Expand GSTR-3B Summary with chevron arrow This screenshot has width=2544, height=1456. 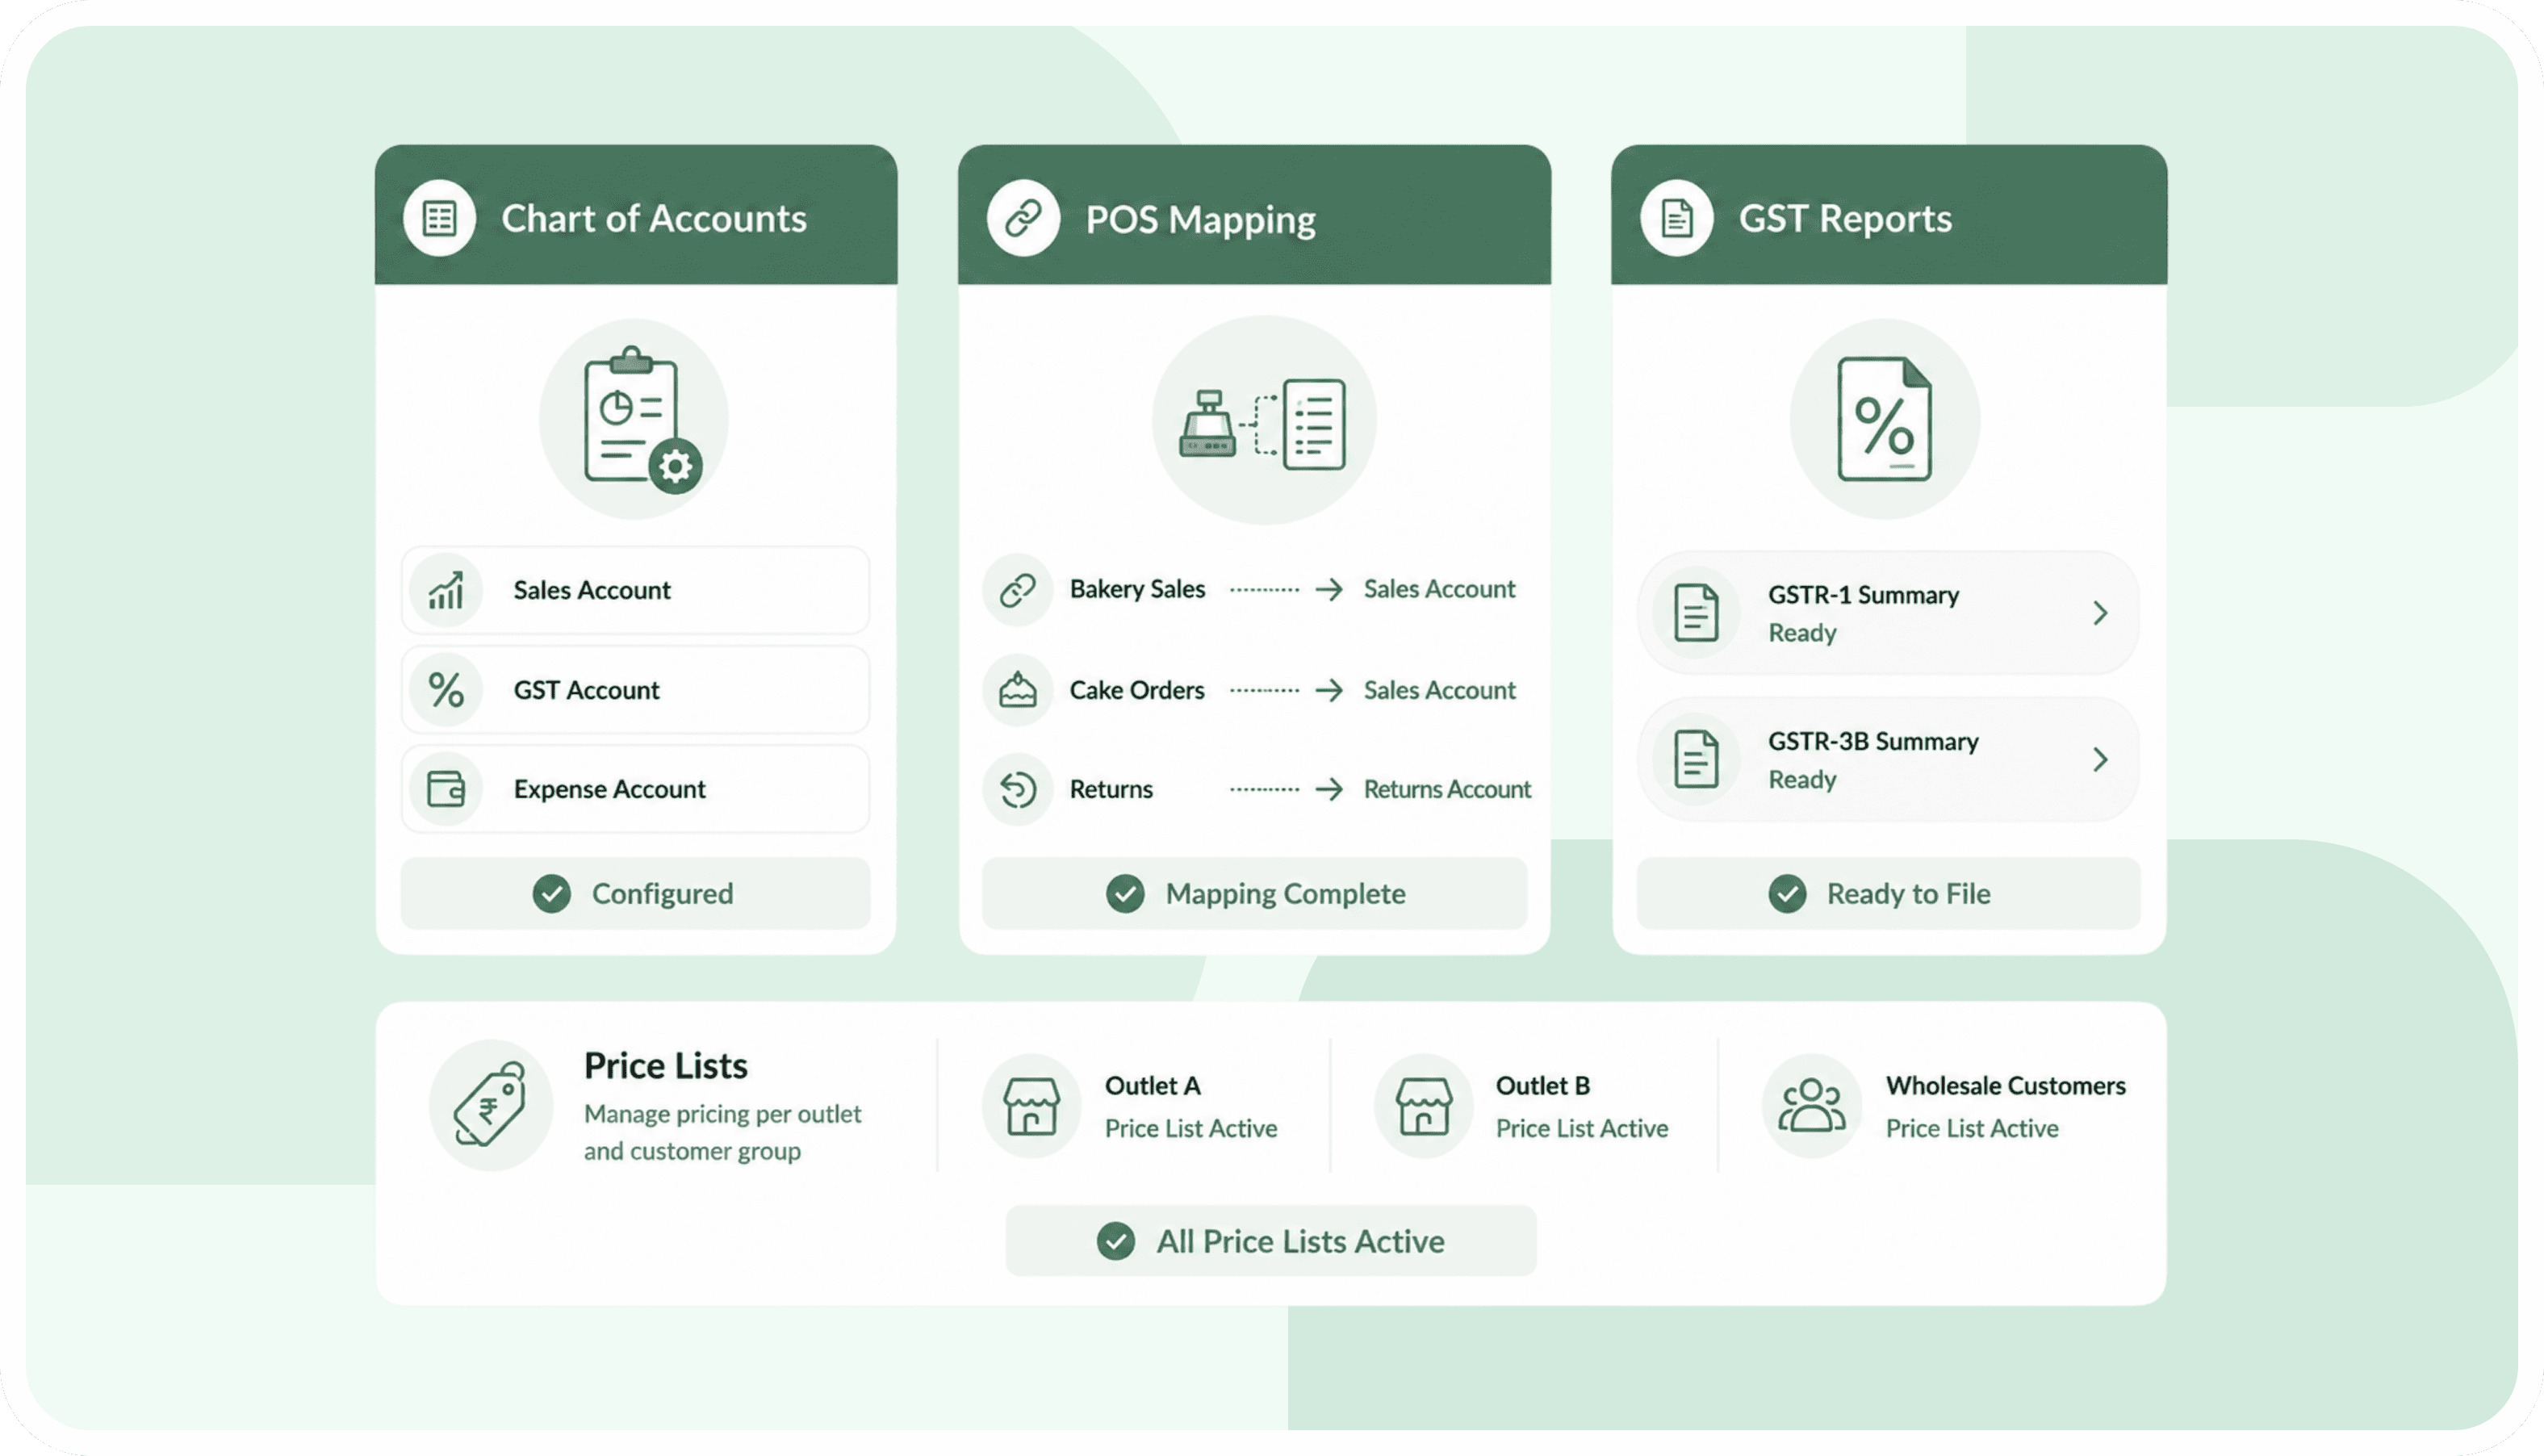click(x=2100, y=760)
